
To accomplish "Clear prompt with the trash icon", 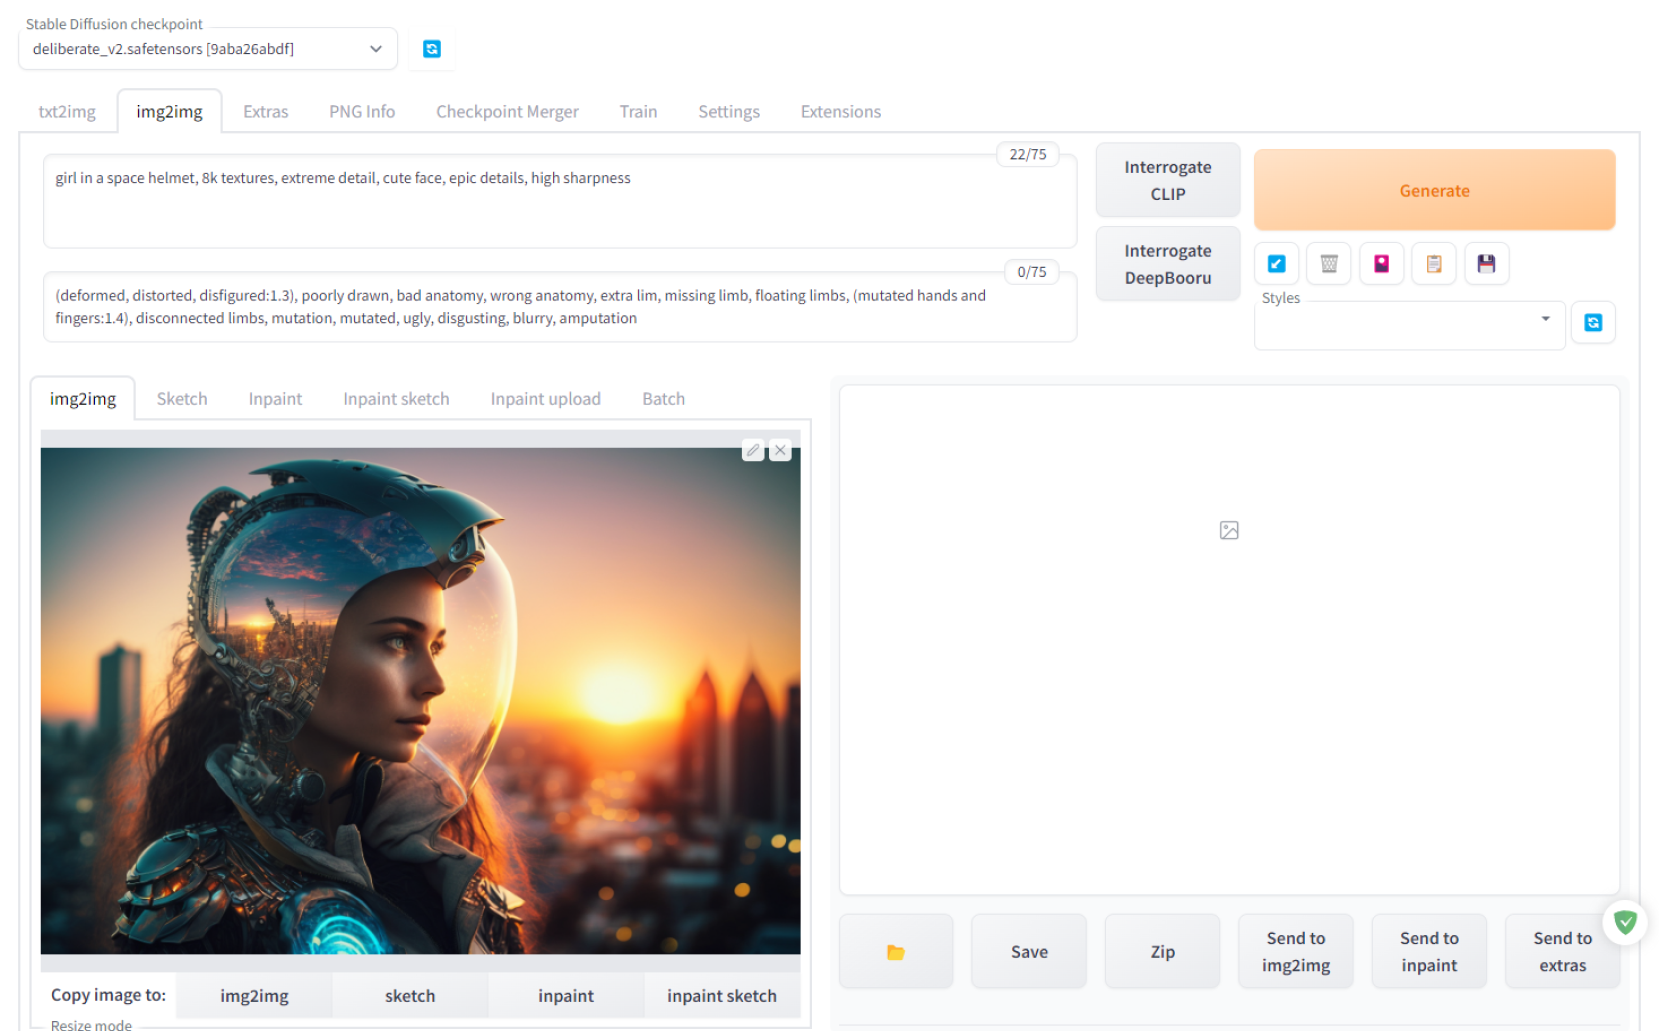I will (1329, 264).
